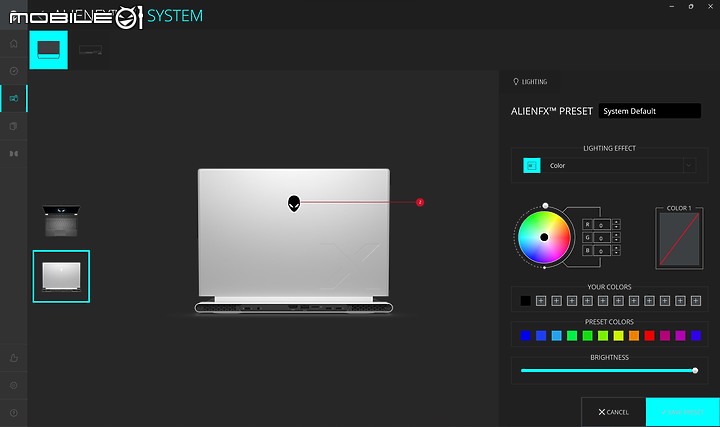Choose the yellow preset color

point(619,336)
